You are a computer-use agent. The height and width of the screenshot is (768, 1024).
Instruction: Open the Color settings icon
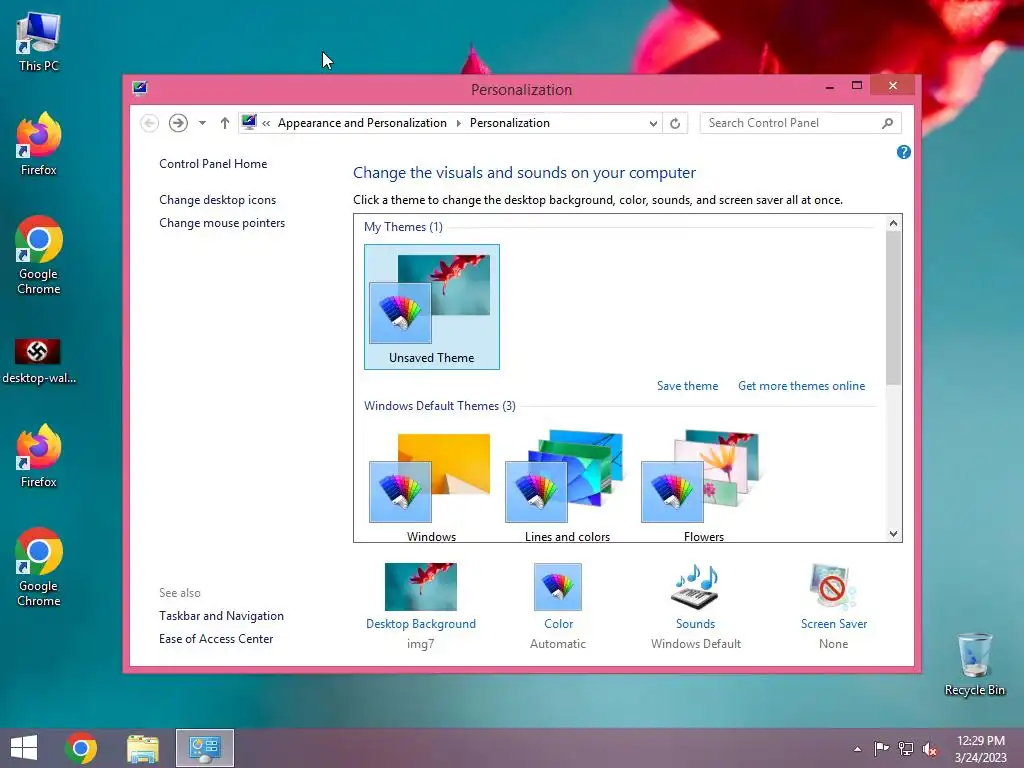tap(558, 586)
